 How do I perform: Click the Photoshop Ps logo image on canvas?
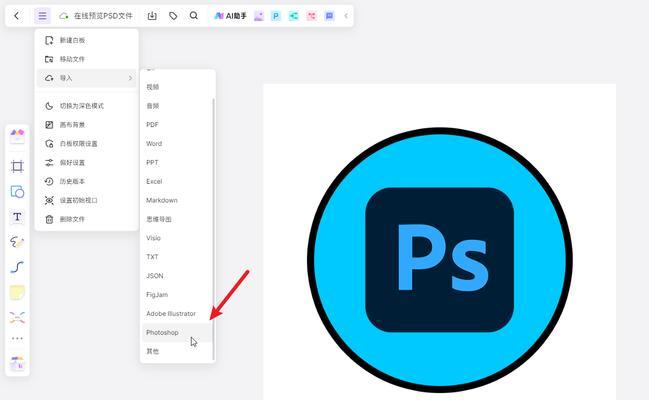point(440,260)
